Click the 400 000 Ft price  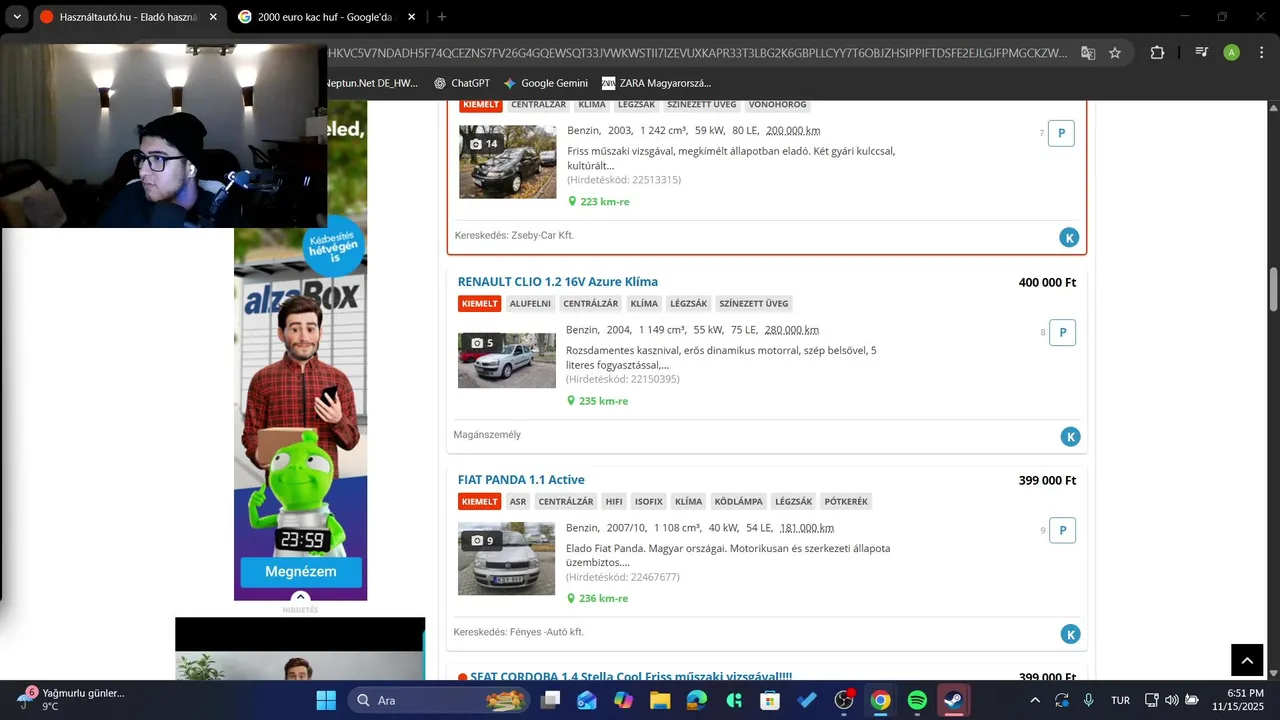(x=1047, y=283)
